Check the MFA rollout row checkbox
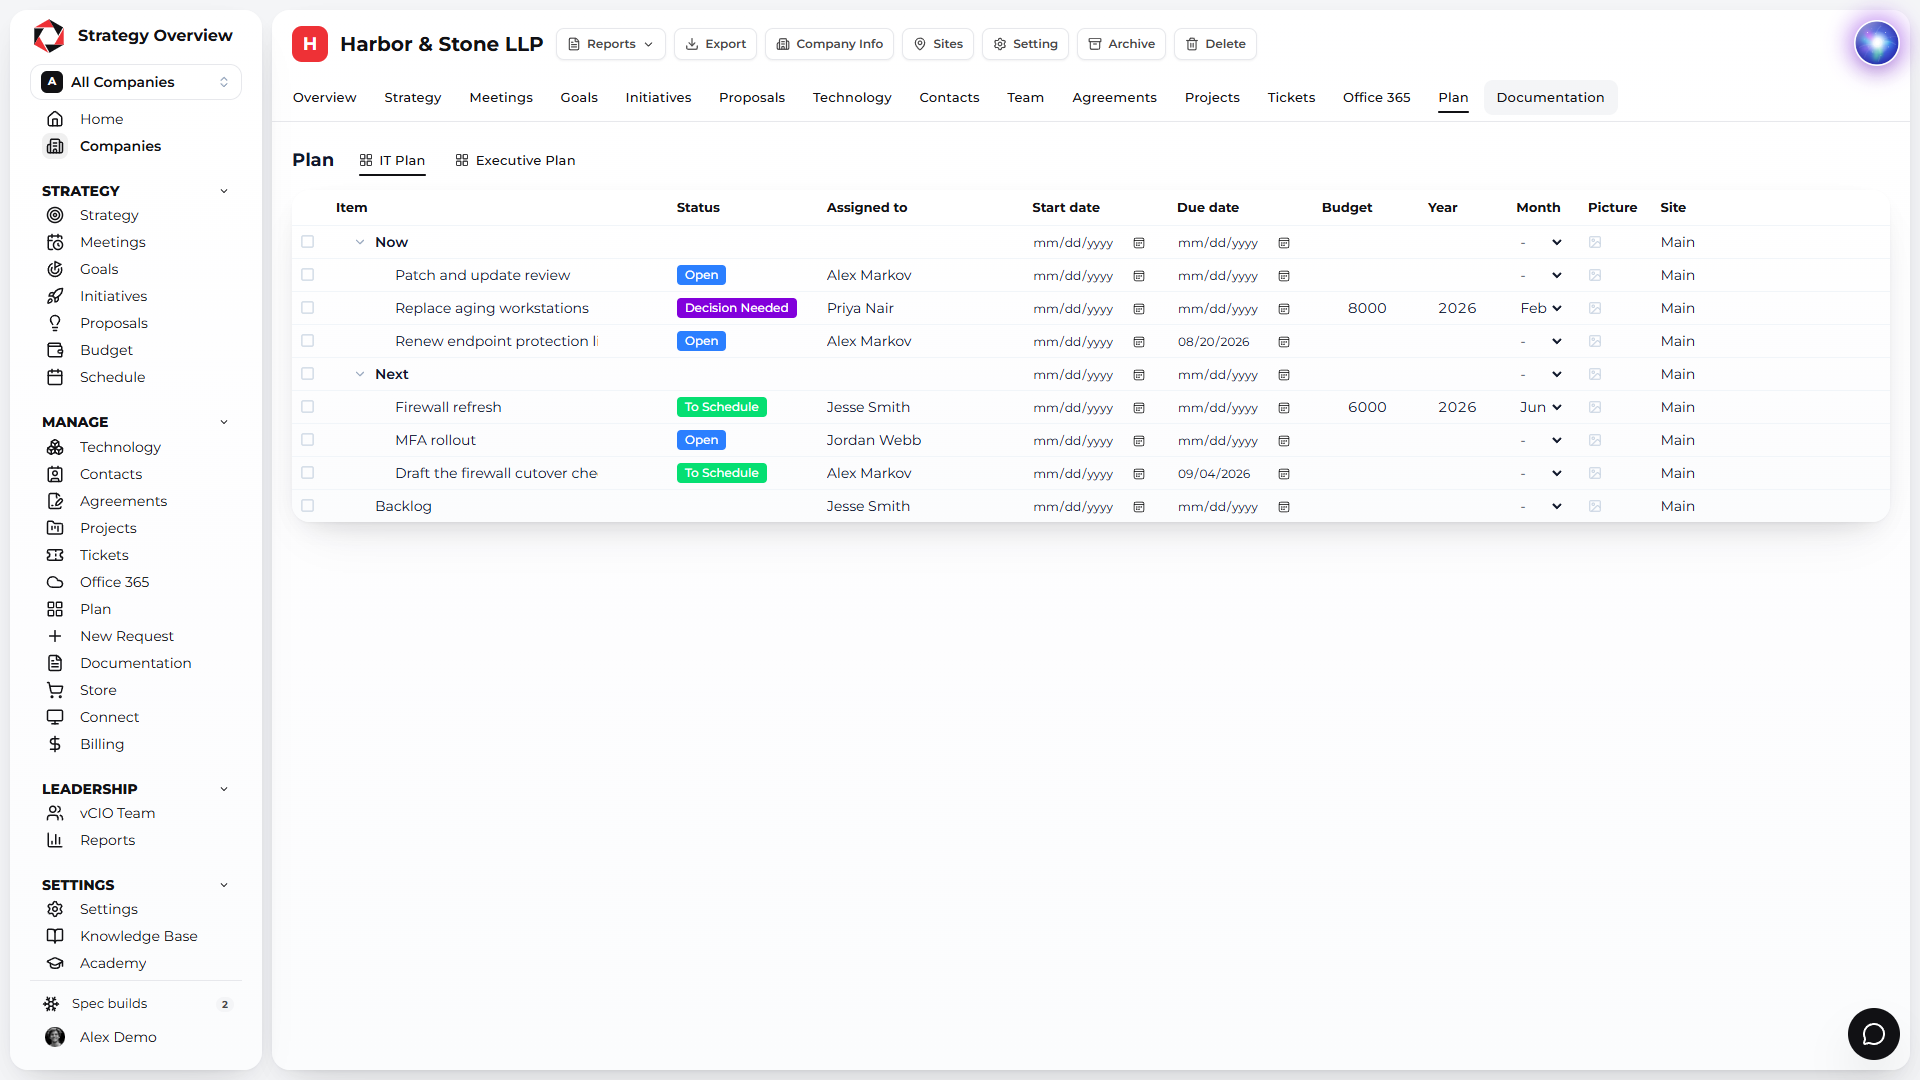The width and height of the screenshot is (1920, 1080). pyautogui.click(x=307, y=440)
